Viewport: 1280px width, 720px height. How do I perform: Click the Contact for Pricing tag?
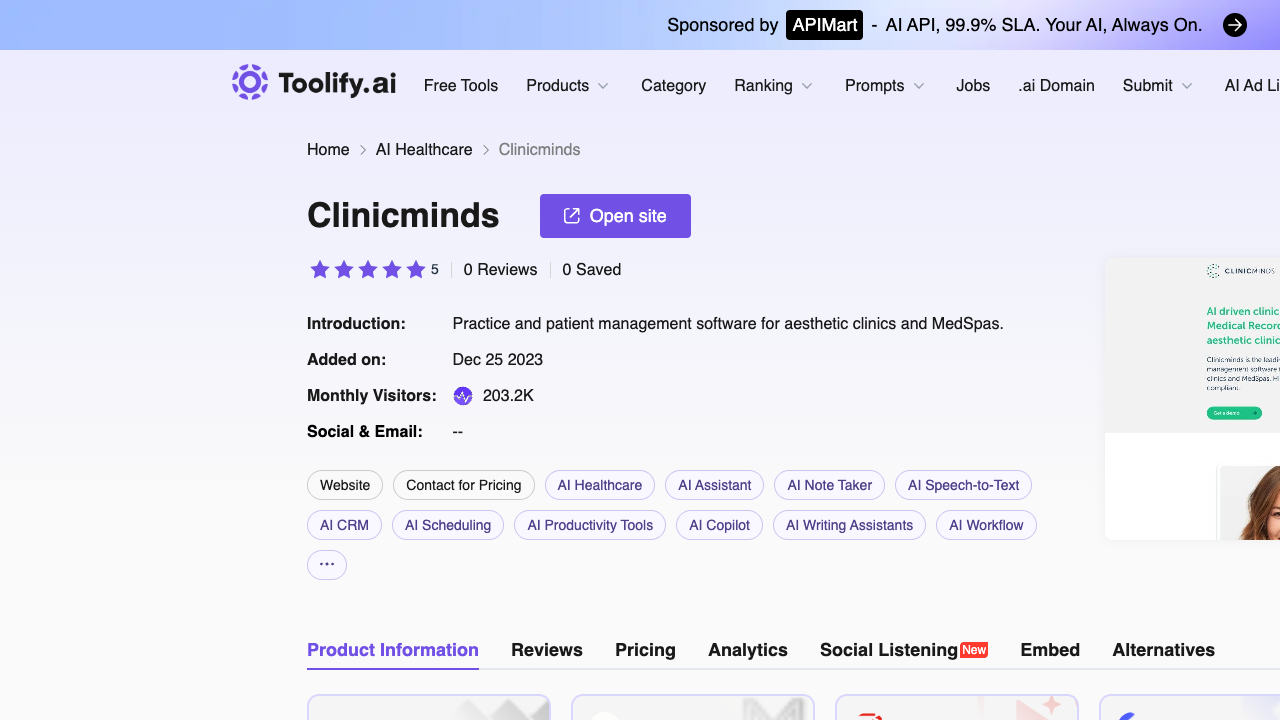tap(464, 485)
